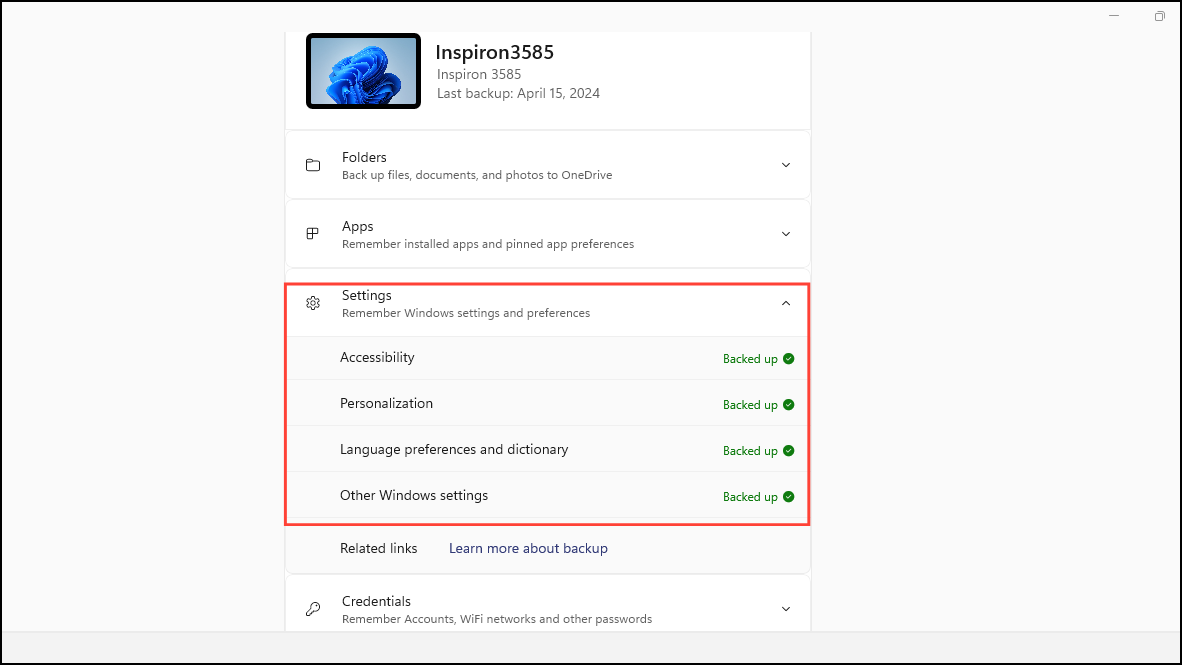Click the Last backup date text

click(x=518, y=93)
